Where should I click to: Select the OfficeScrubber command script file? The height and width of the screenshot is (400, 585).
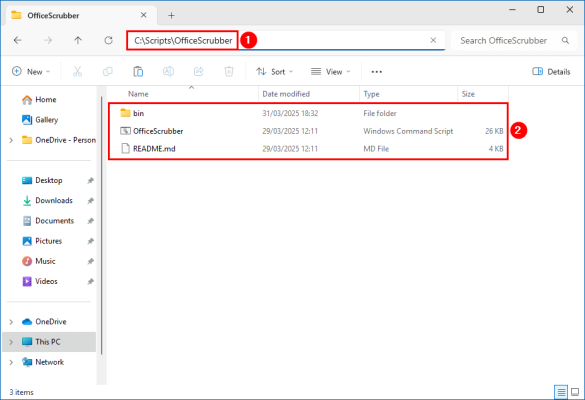point(309,131)
